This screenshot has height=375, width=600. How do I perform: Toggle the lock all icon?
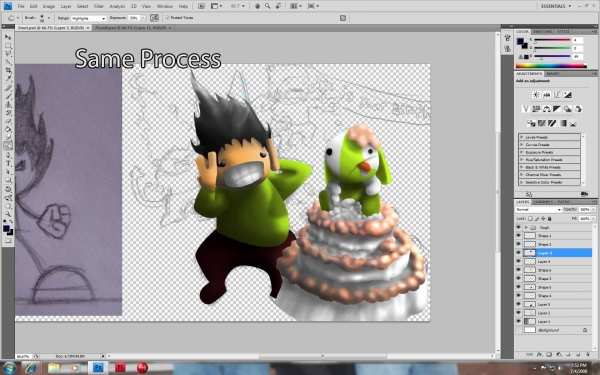[x=549, y=218]
